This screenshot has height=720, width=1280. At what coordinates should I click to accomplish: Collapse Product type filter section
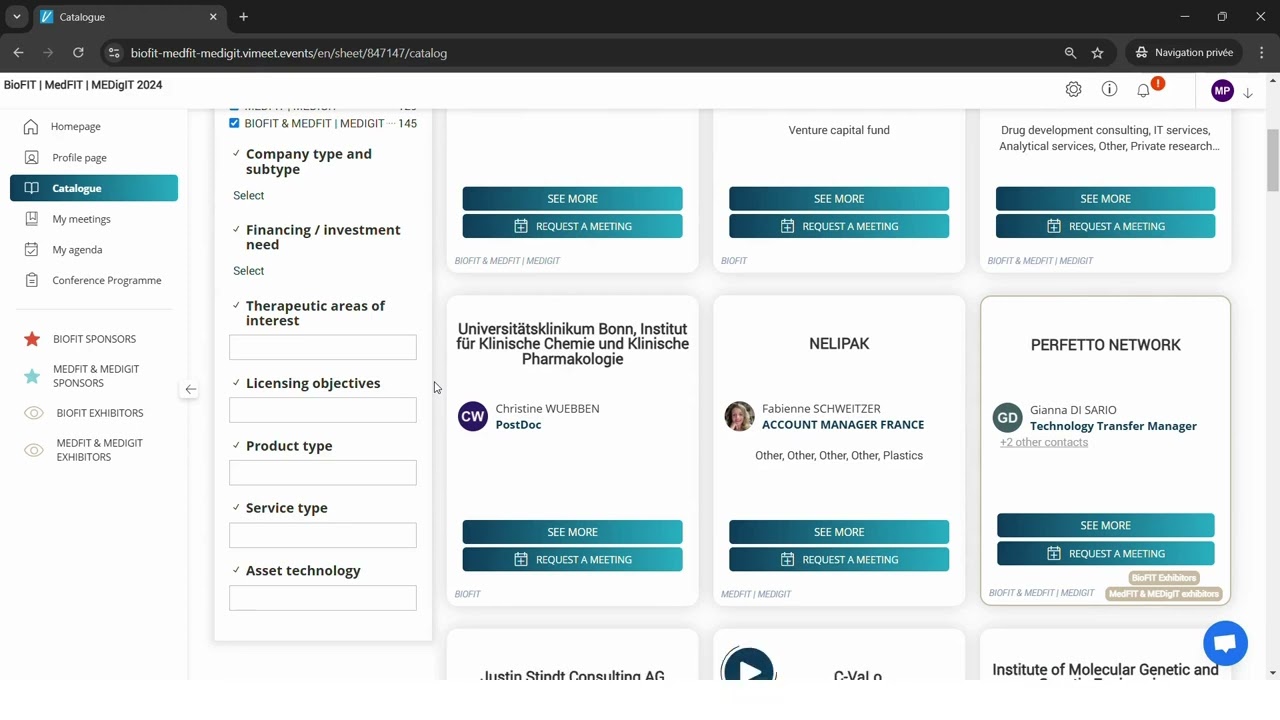pos(236,445)
